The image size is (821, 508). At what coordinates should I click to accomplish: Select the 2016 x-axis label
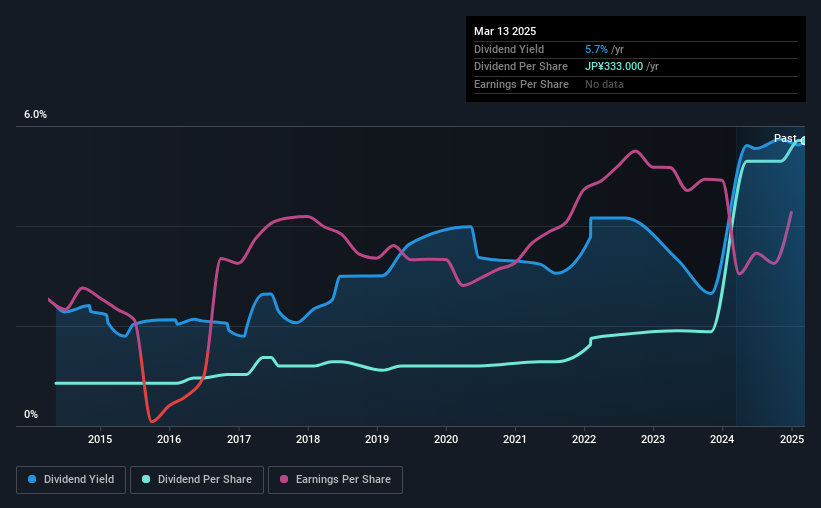tap(169, 439)
